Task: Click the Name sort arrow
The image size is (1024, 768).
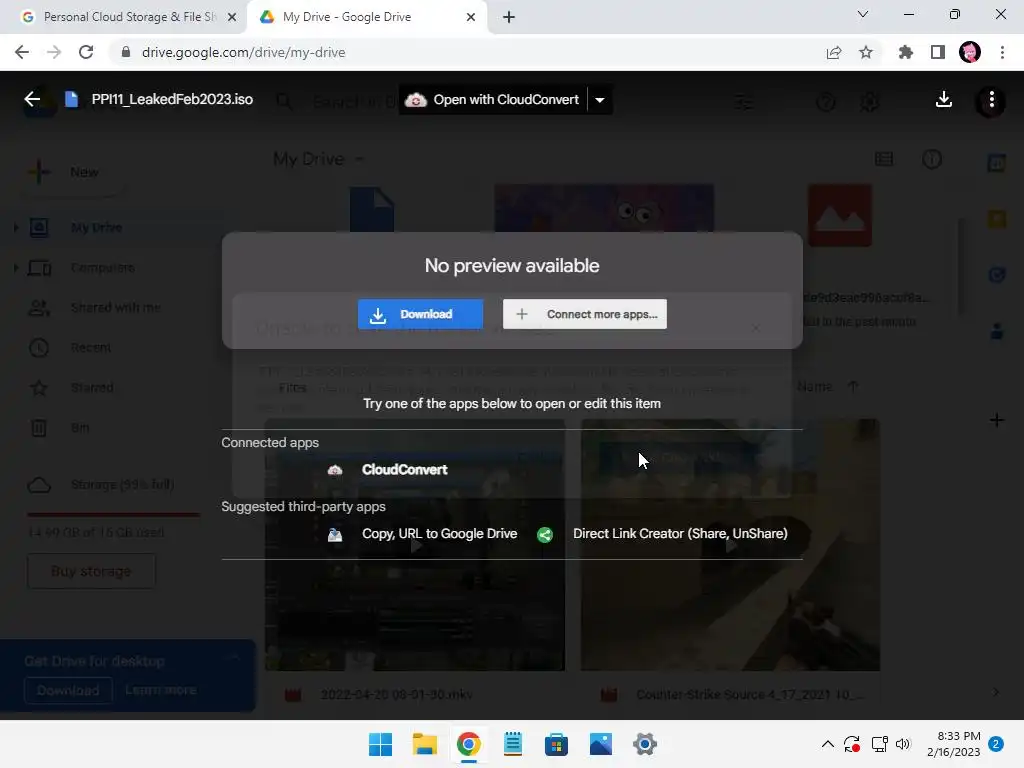Action: tap(853, 387)
